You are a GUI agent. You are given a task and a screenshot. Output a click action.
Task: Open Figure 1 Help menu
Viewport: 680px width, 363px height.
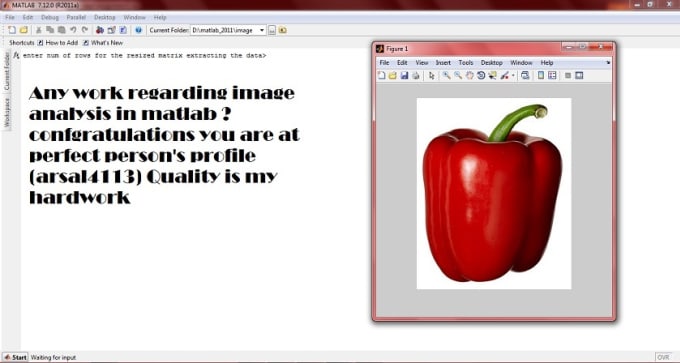(x=547, y=63)
